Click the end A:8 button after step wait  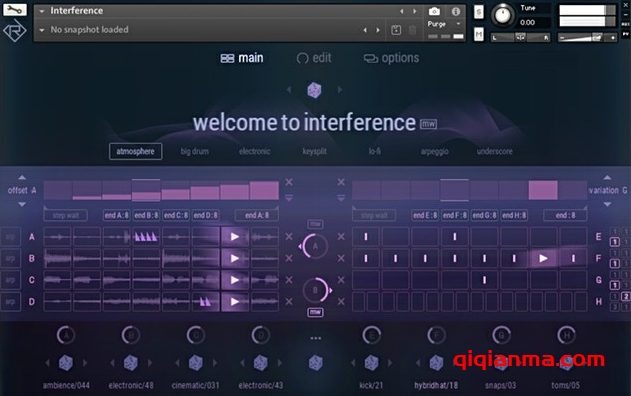[117, 215]
